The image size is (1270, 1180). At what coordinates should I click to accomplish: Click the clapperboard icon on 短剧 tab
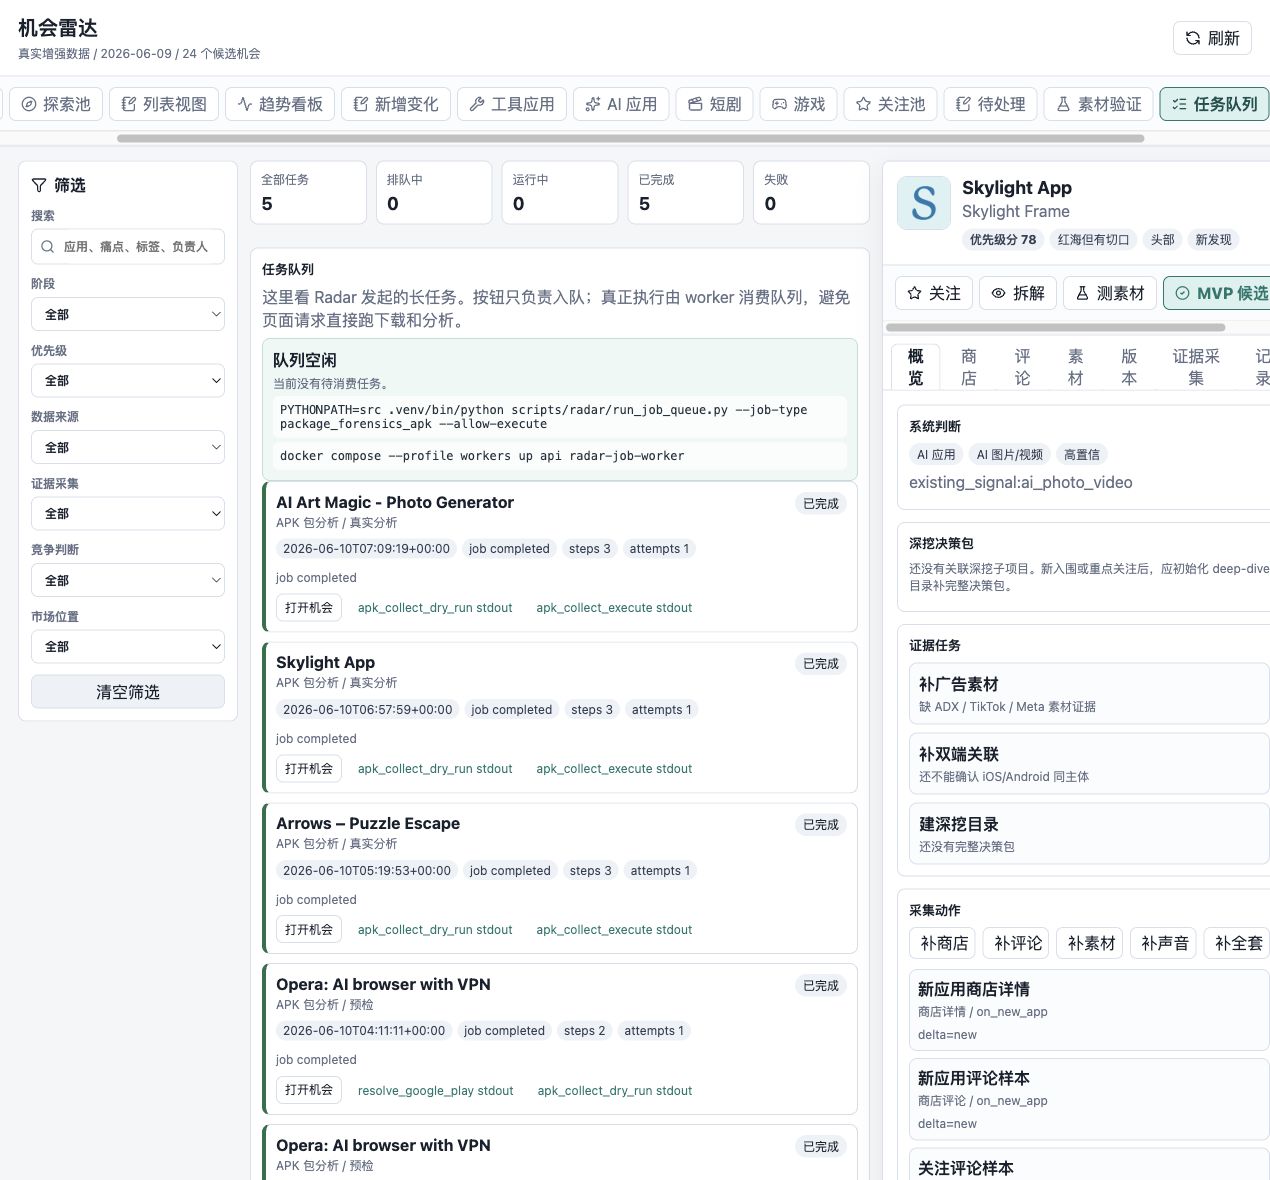[x=696, y=104]
